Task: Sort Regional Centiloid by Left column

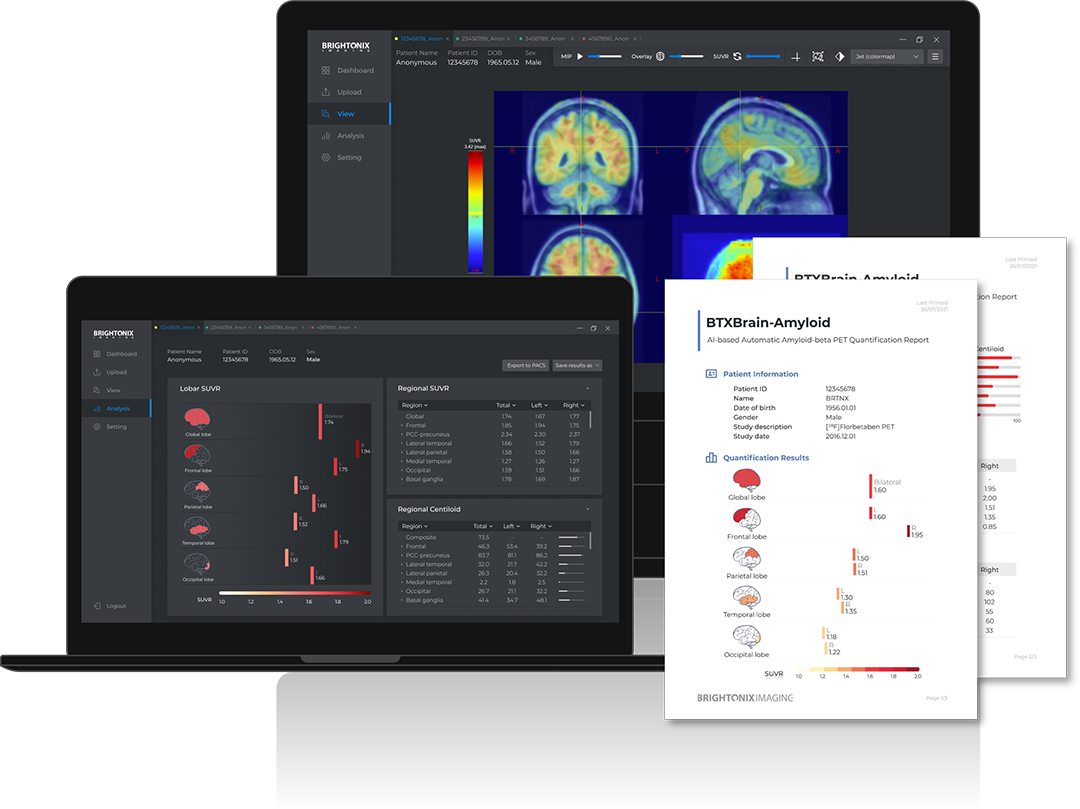Action: point(511,526)
